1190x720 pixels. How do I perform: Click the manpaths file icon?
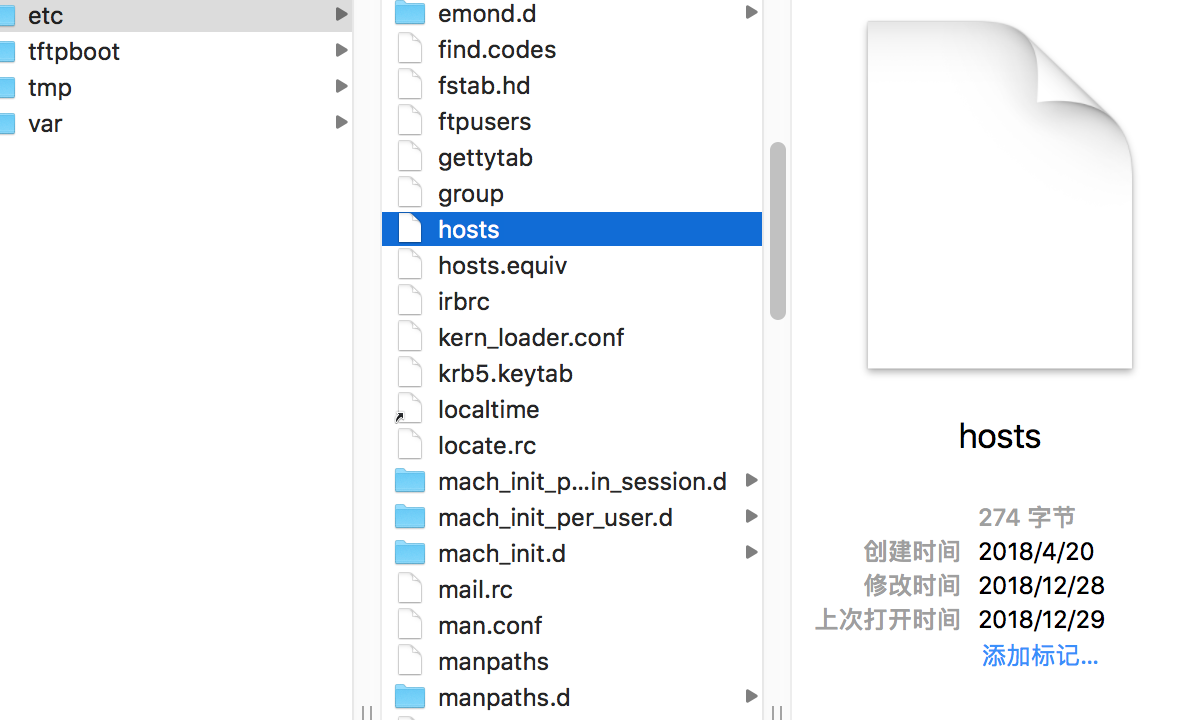click(410, 662)
